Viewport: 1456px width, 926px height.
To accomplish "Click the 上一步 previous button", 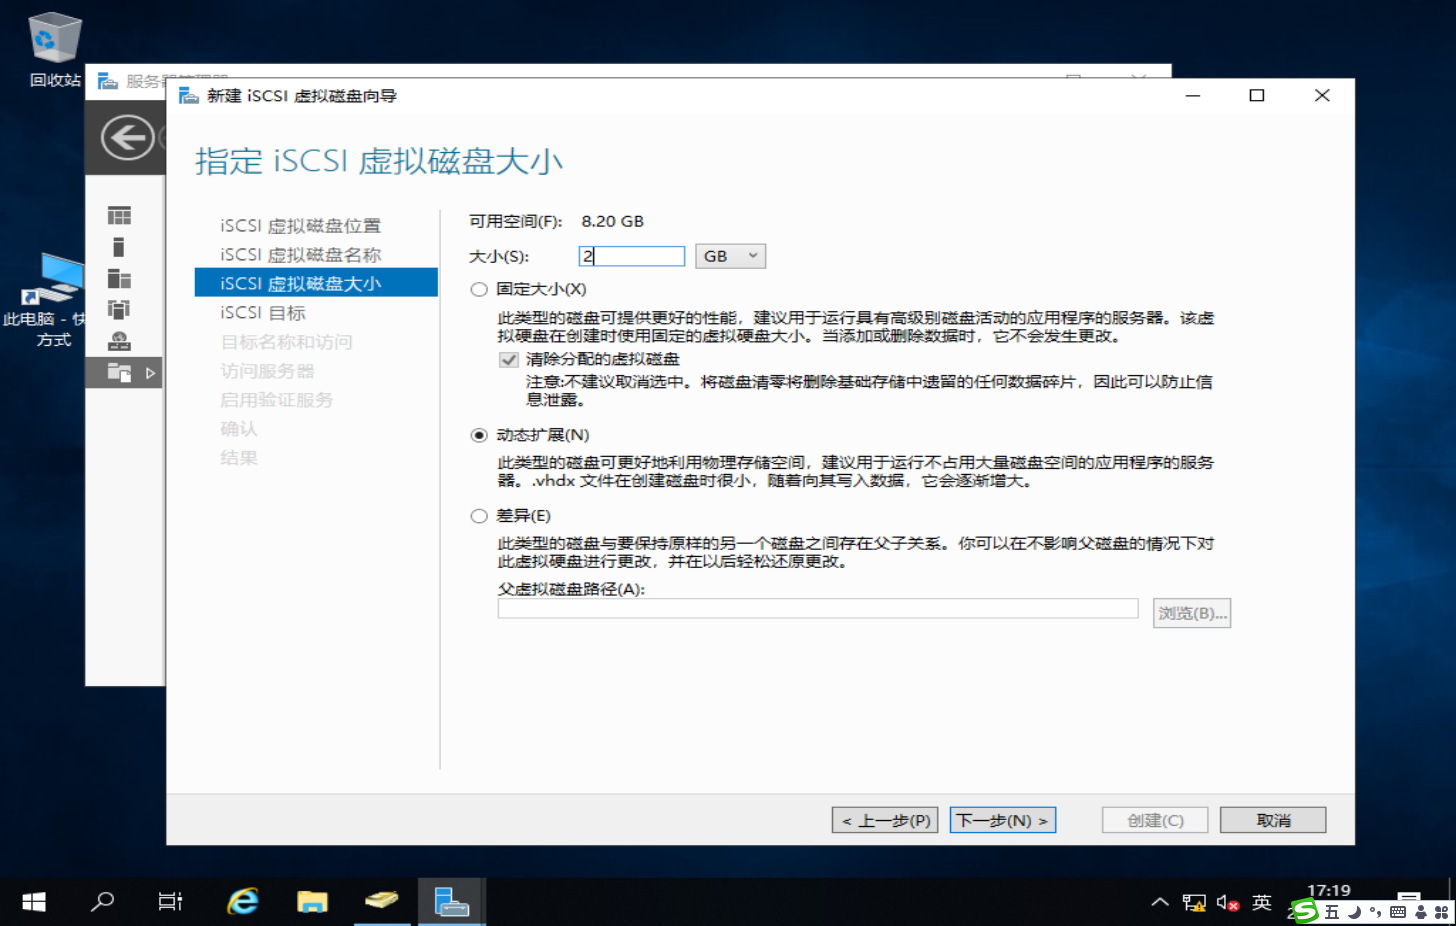I will pyautogui.click(x=885, y=821).
